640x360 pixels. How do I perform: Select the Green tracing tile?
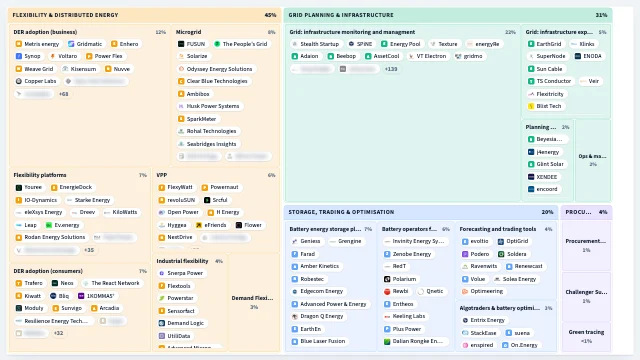pos(586,336)
